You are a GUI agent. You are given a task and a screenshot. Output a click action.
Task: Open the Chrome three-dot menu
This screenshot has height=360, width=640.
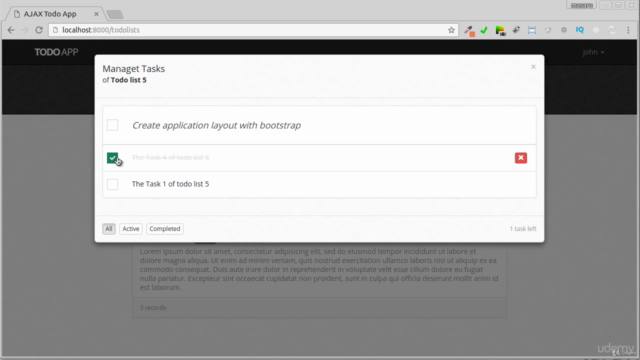point(628,30)
